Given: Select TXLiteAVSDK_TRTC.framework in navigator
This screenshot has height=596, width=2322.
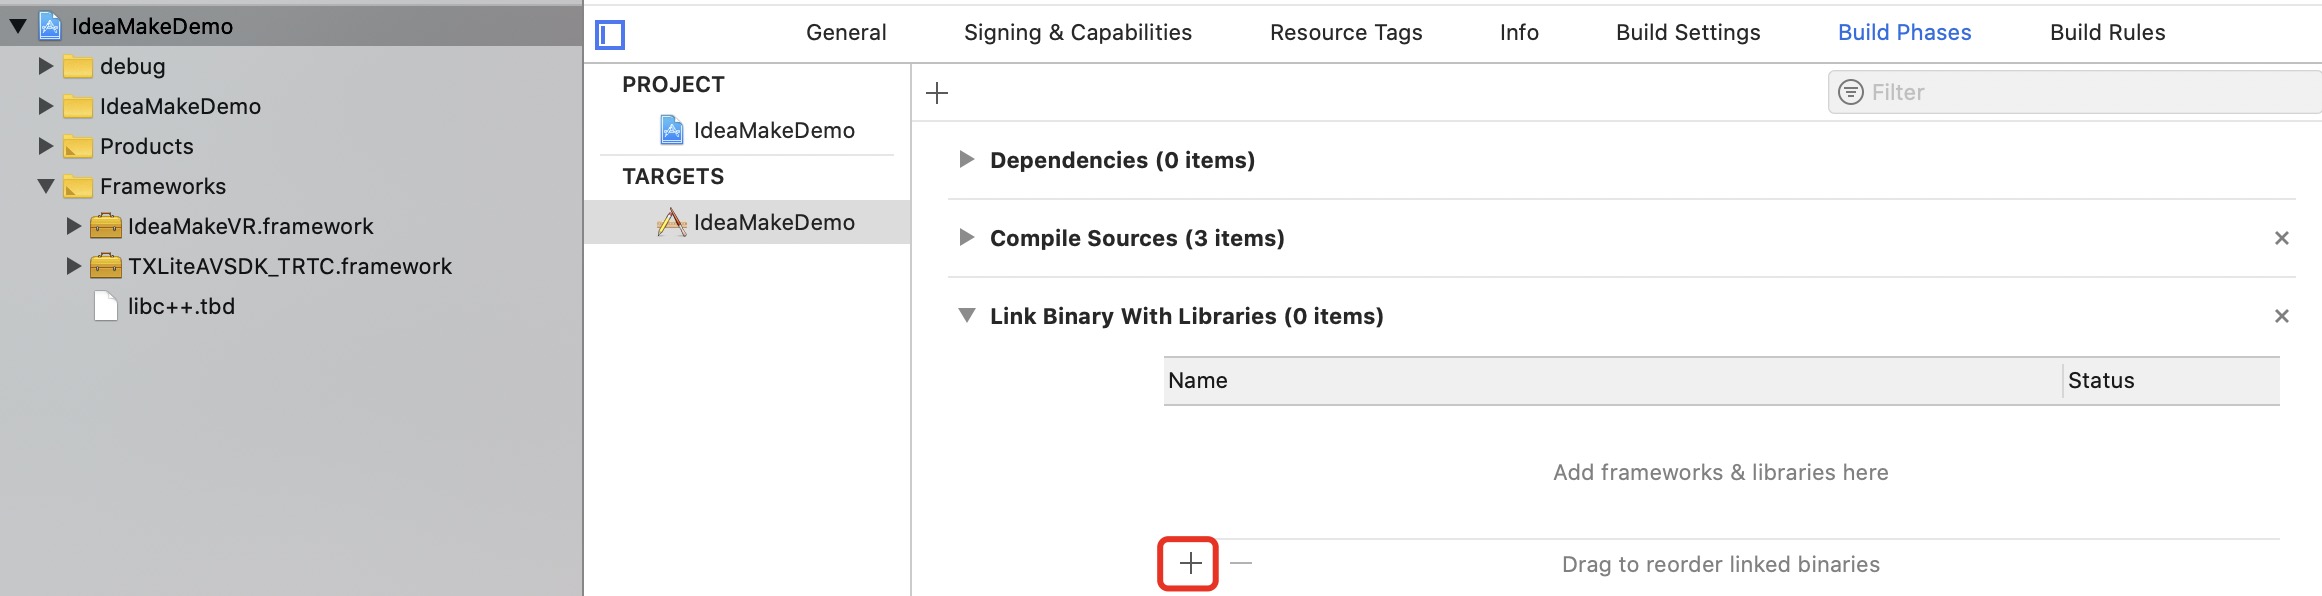Looking at the screenshot, I should 289,266.
